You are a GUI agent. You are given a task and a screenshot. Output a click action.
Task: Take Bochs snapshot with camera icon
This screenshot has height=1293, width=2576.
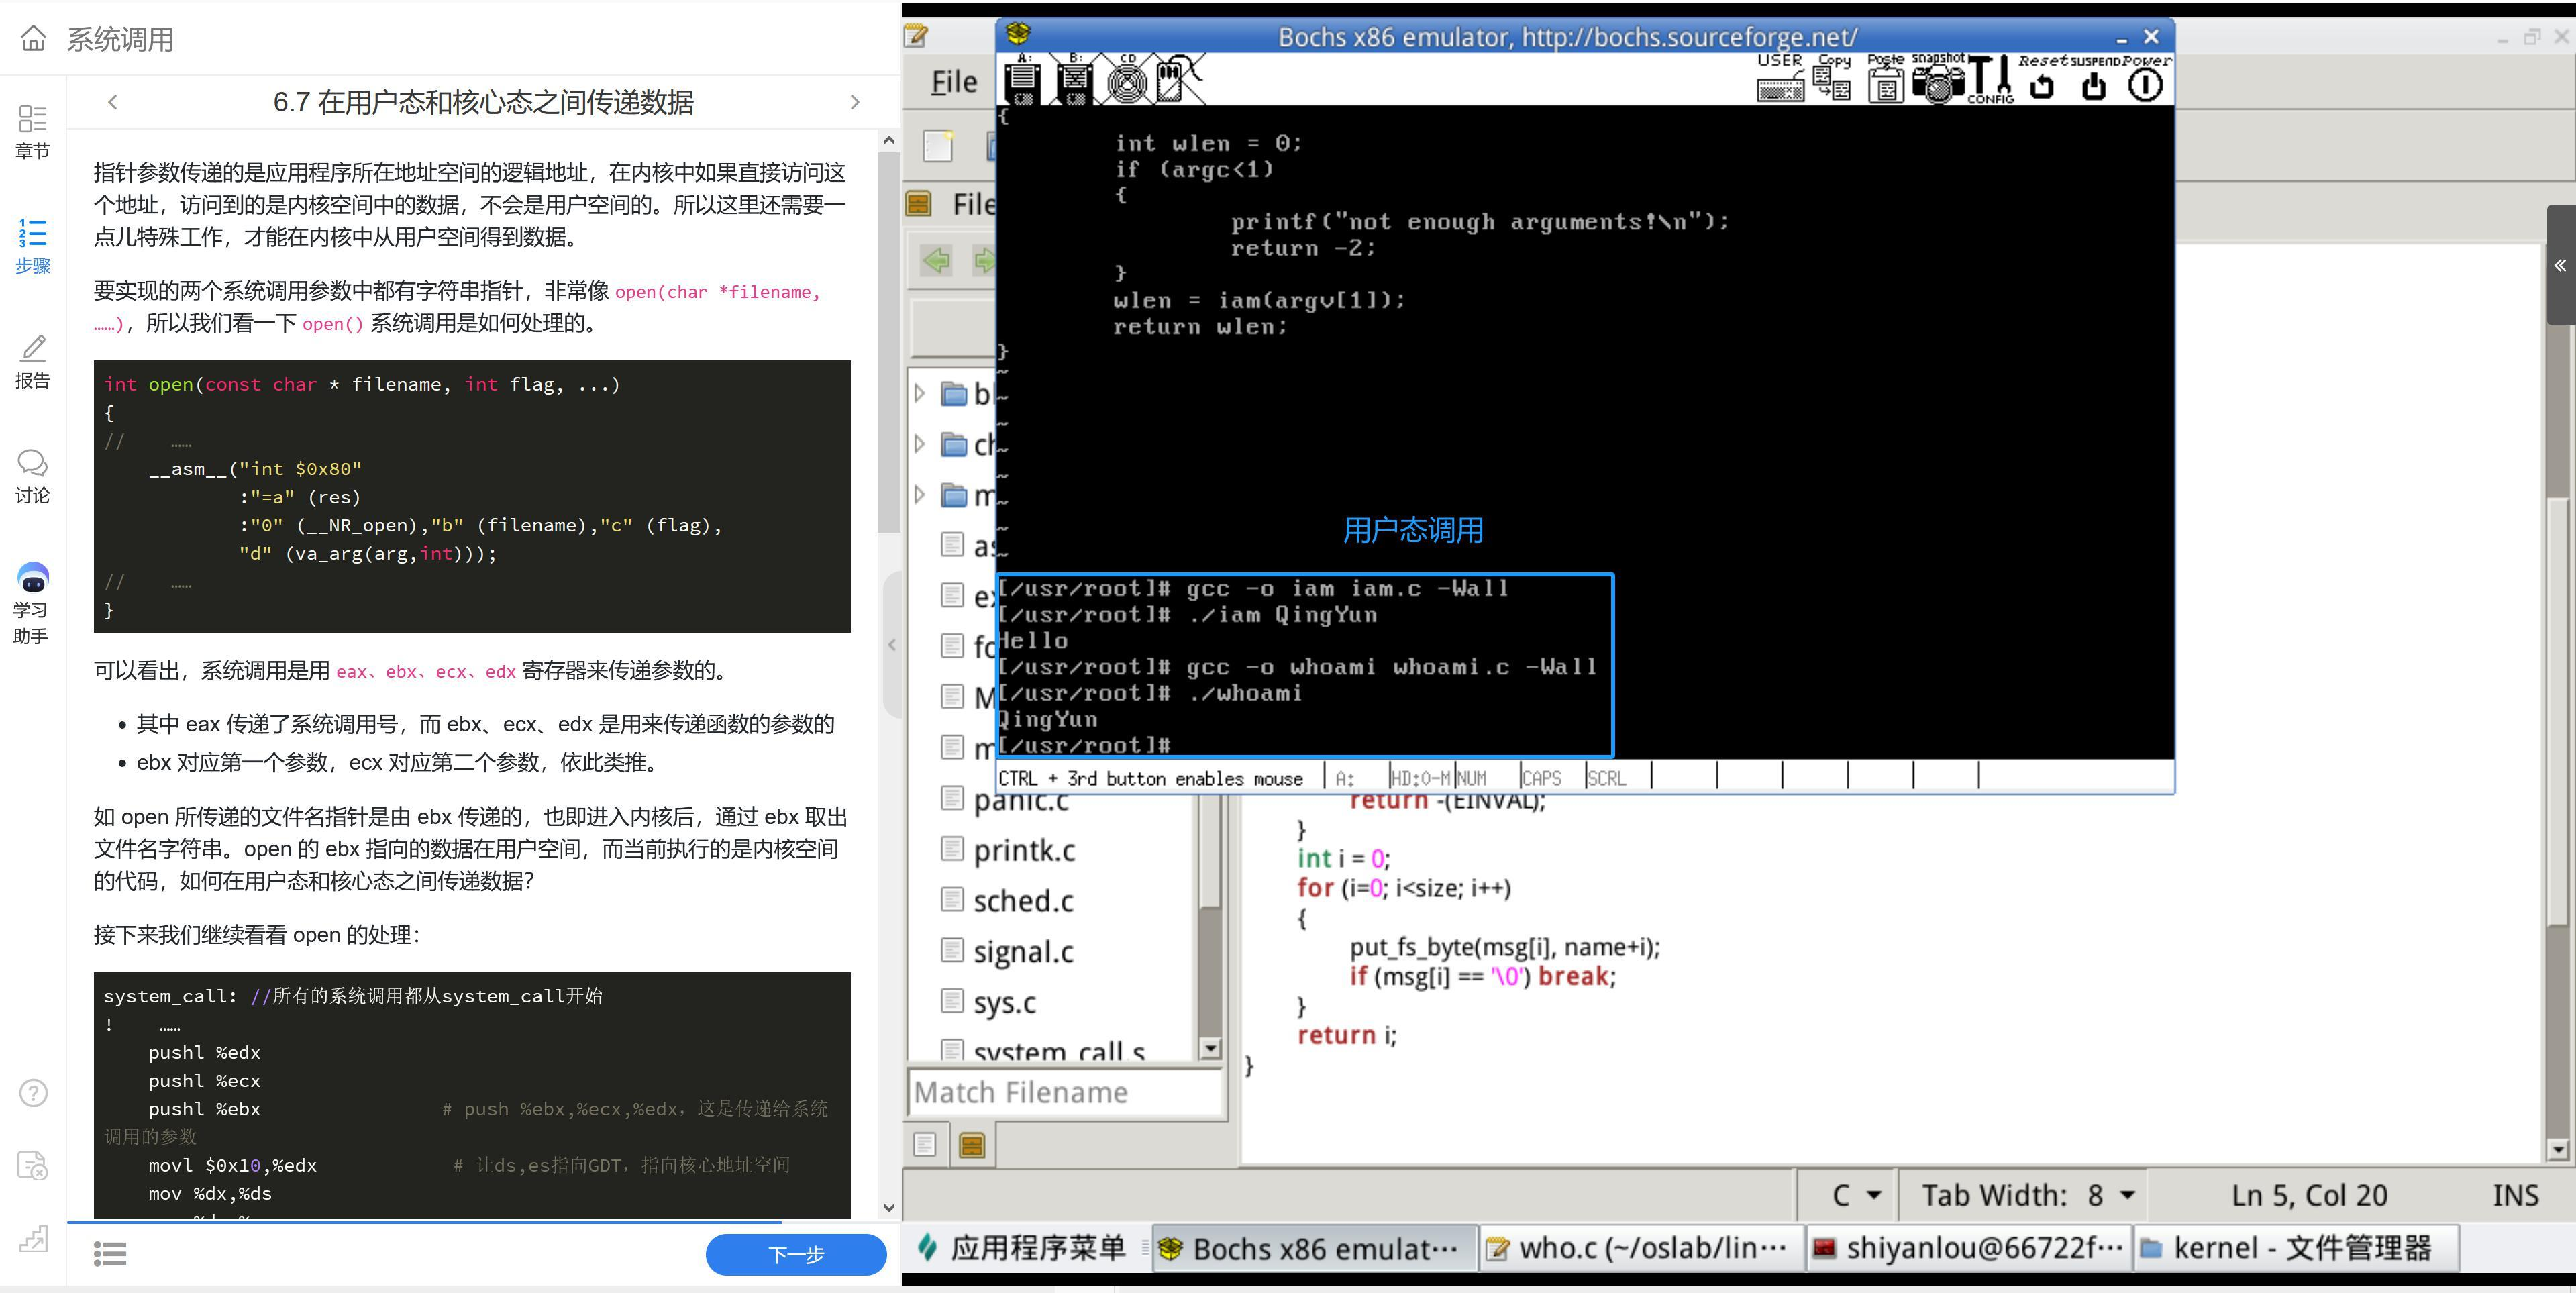pos(1938,78)
